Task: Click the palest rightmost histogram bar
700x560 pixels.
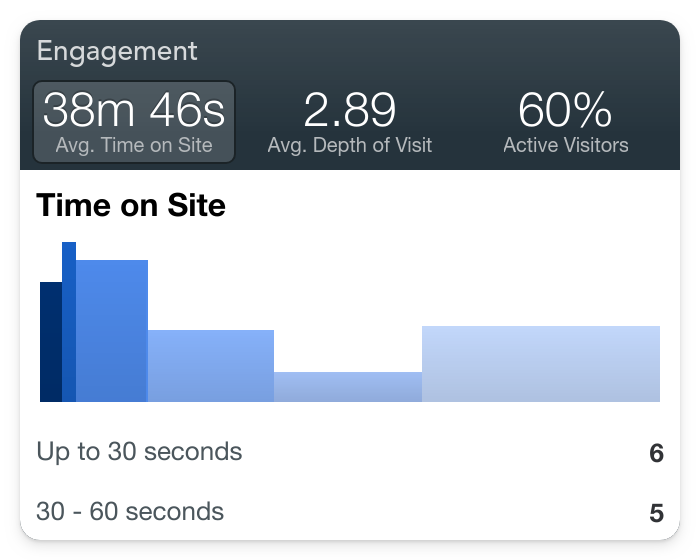Action: [541, 364]
